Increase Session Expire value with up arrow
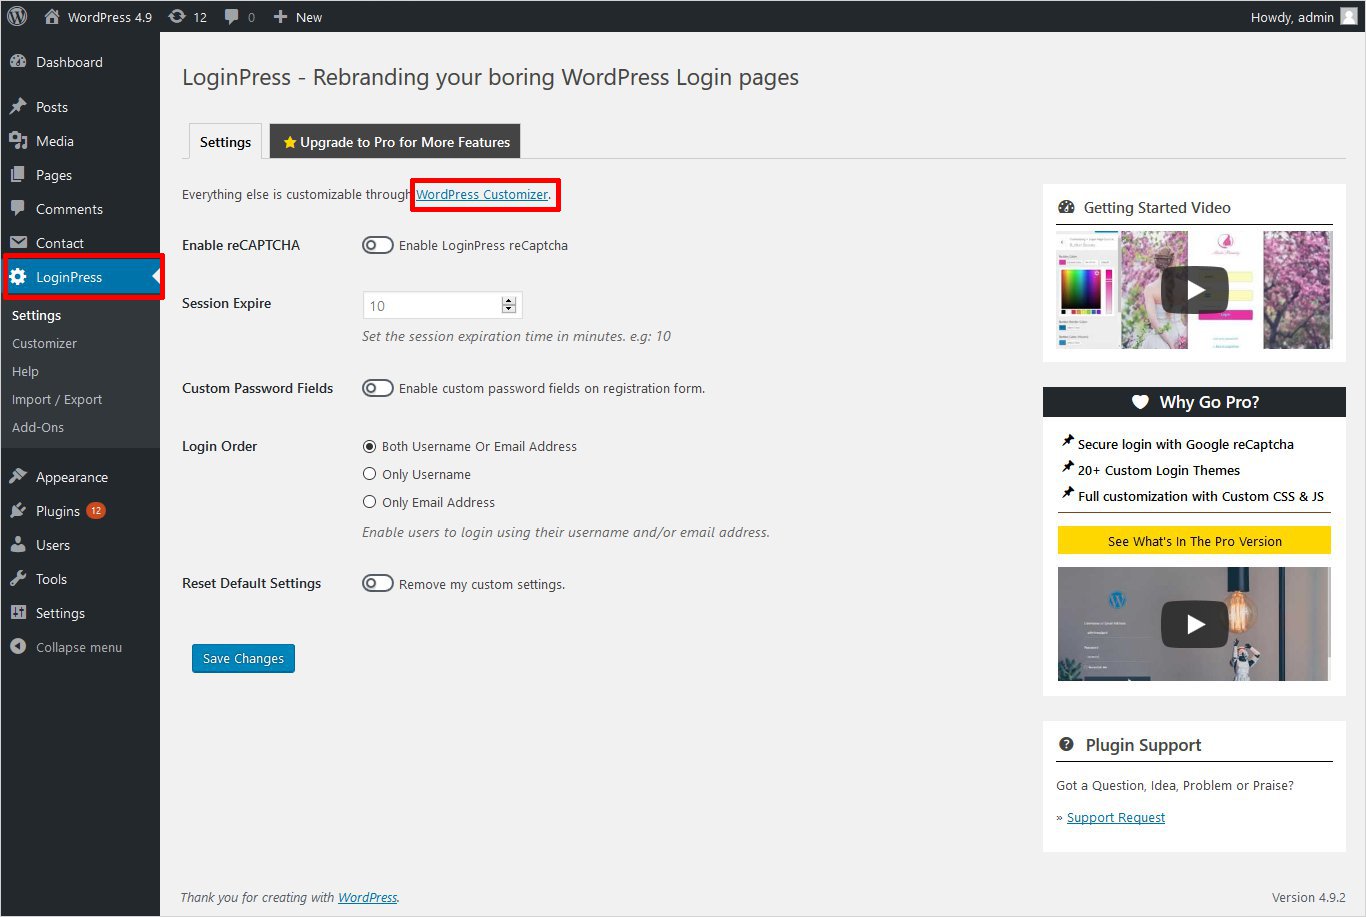Image resolution: width=1366 pixels, height=917 pixels. pyautogui.click(x=509, y=301)
